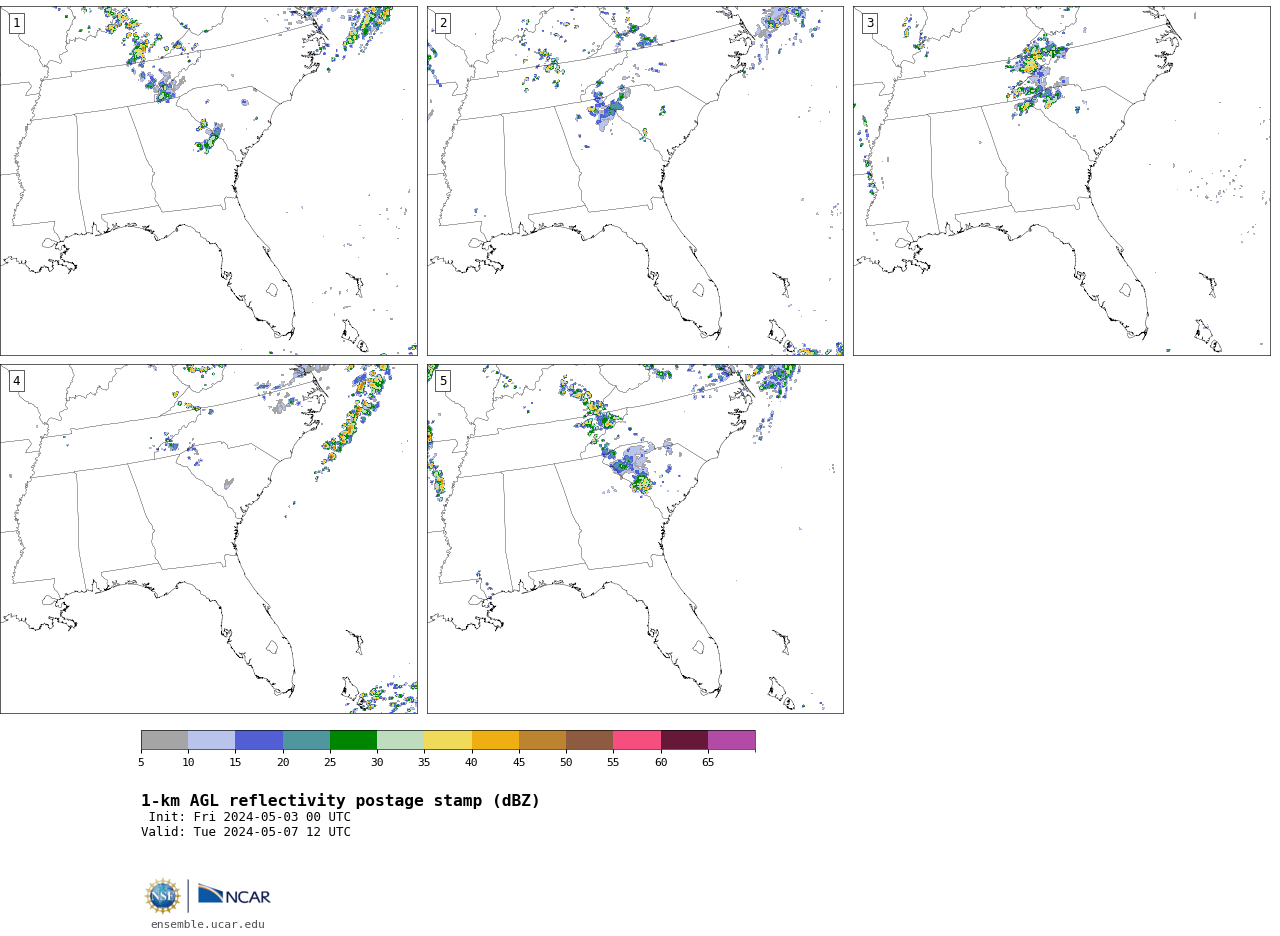The width and height of the screenshot is (1280, 936).
Task: Click the NSF logo
Action: pyautogui.click(x=163, y=896)
